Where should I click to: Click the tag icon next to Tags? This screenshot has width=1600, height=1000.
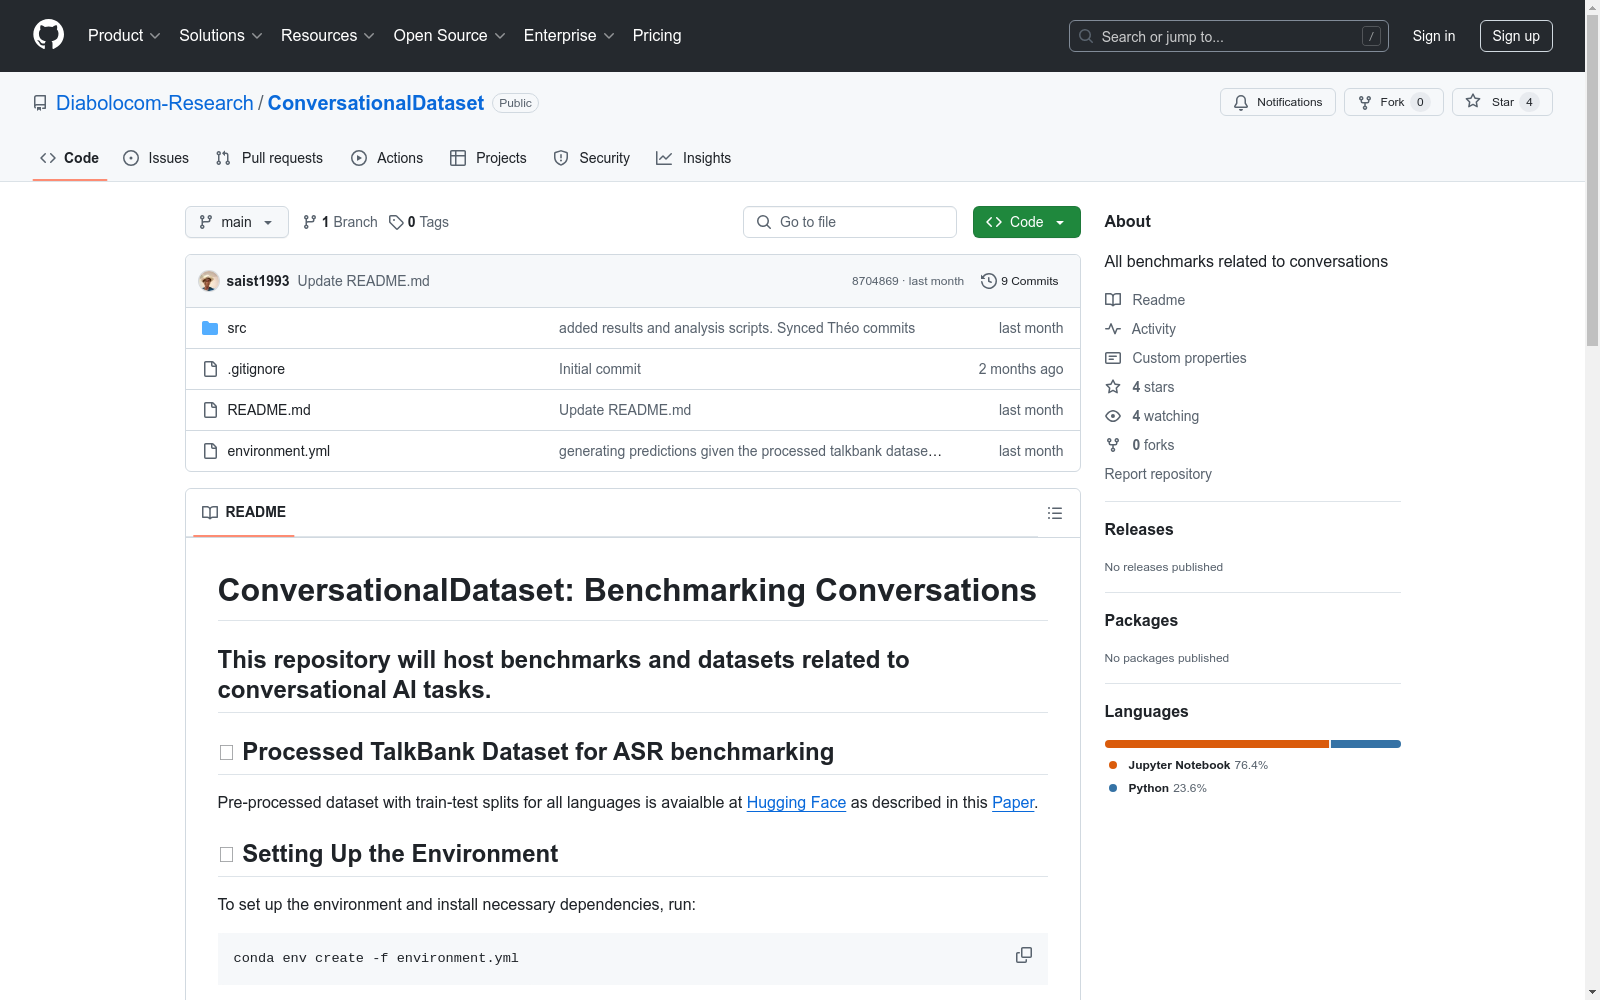[396, 222]
